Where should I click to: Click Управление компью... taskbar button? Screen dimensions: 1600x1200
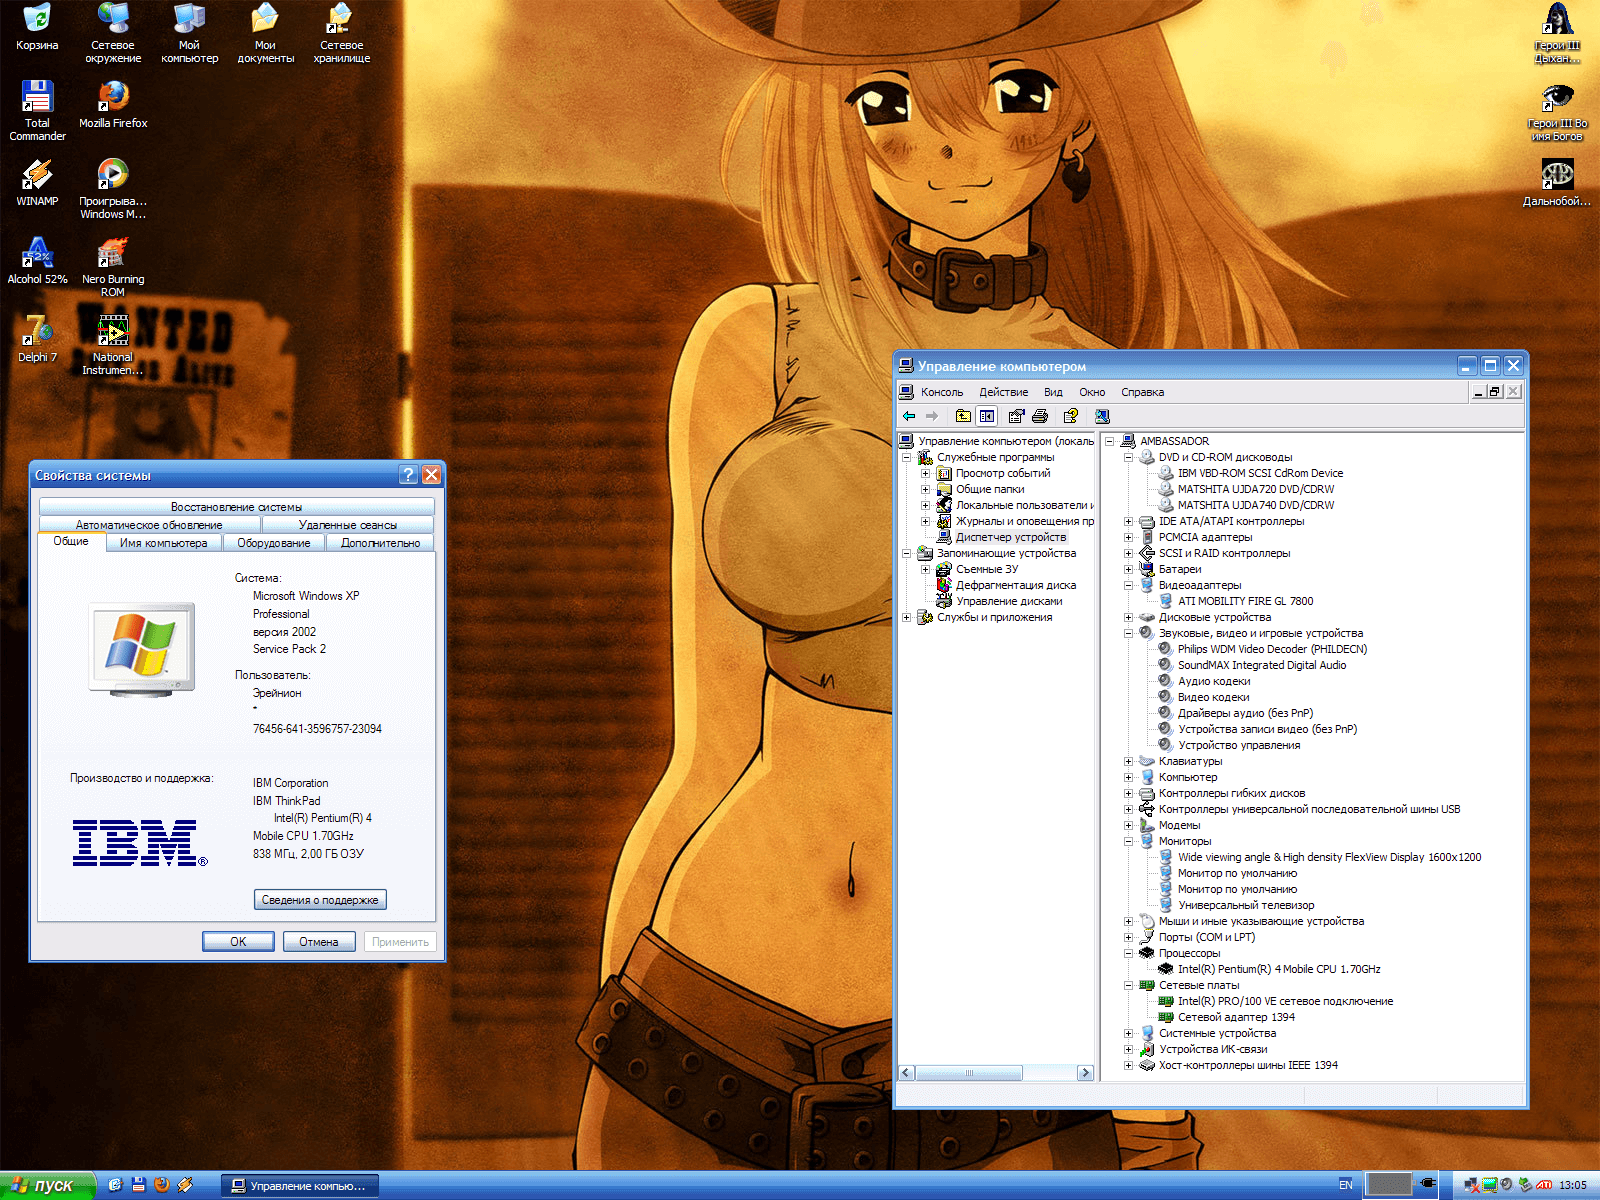(x=300, y=1186)
